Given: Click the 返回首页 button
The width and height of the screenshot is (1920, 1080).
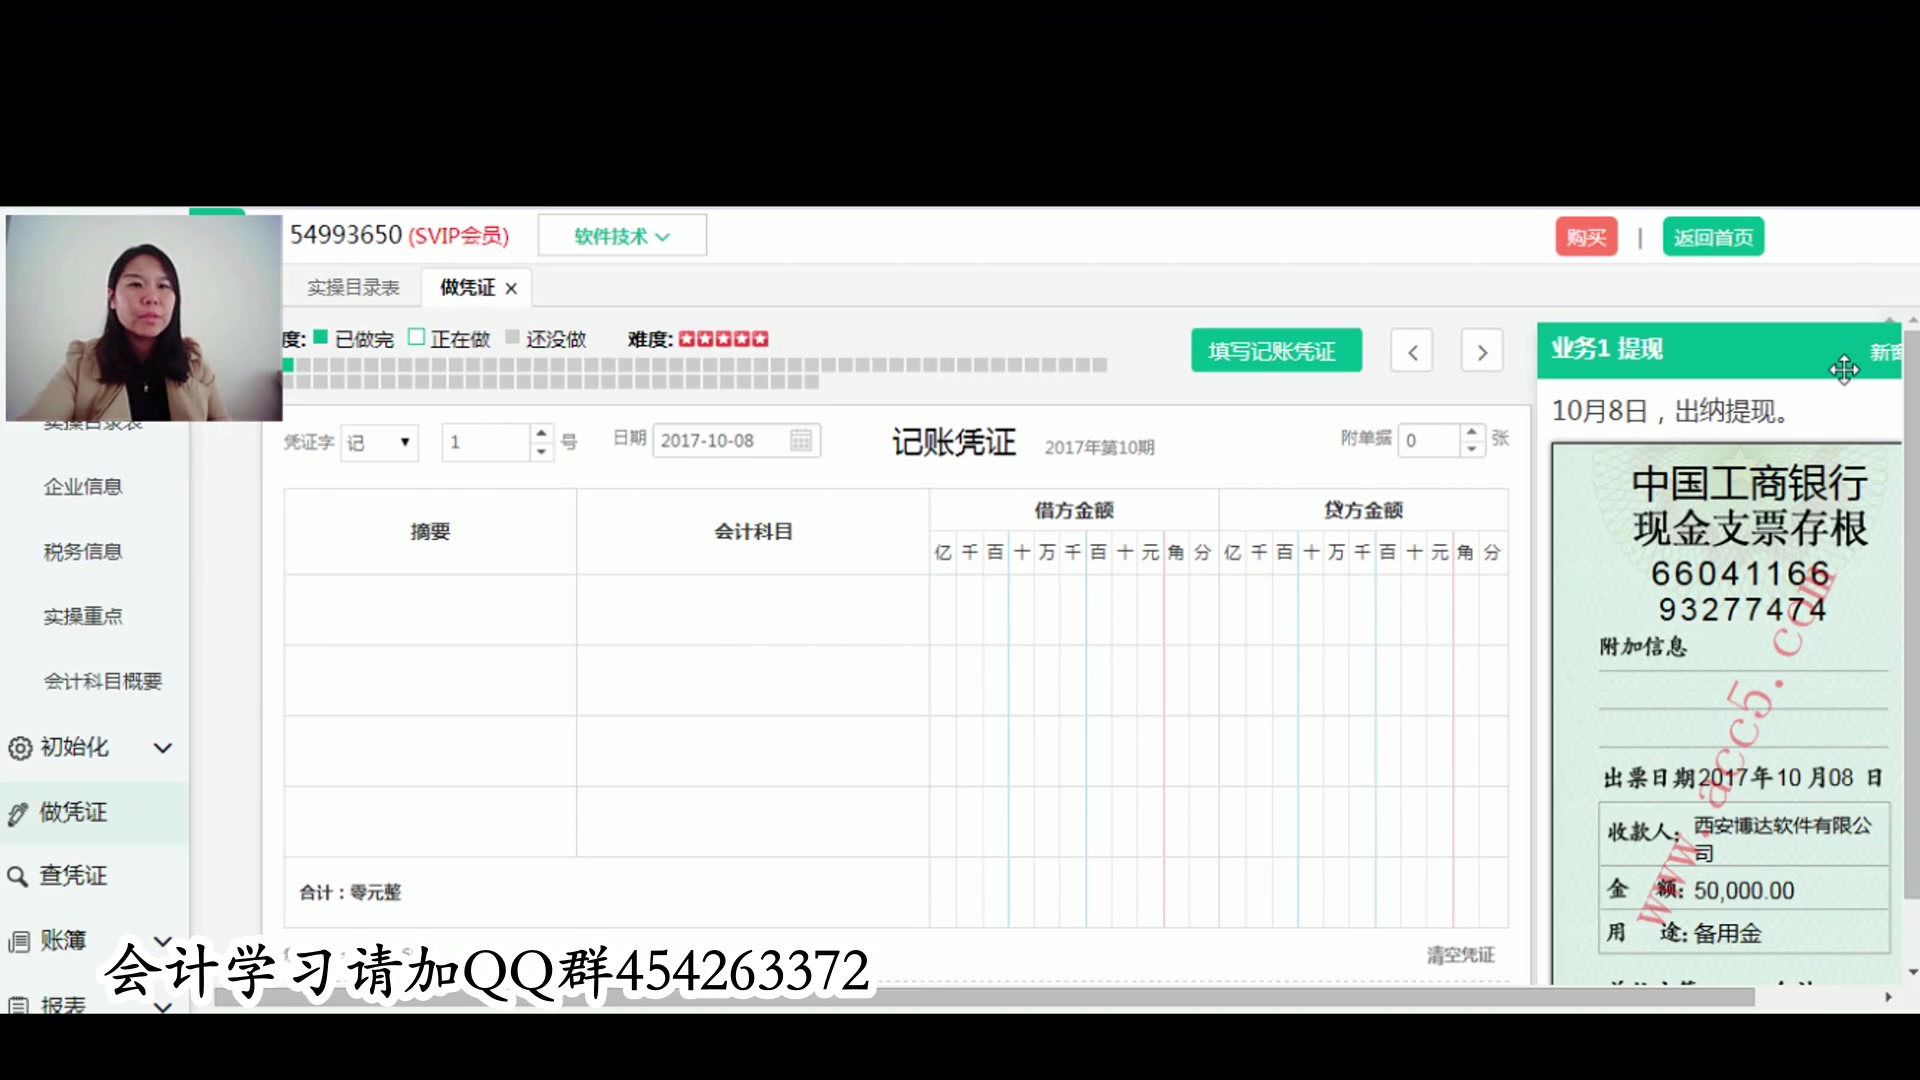Looking at the screenshot, I should point(1713,236).
